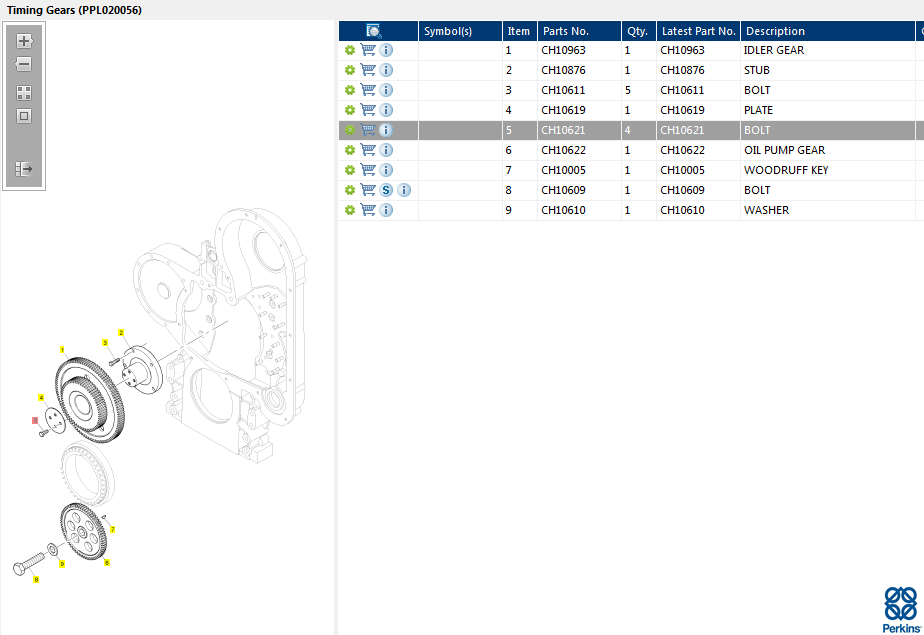Click the list export arrow icon
The width and height of the screenshot is (924, 635).
click(x=24, y=170)
